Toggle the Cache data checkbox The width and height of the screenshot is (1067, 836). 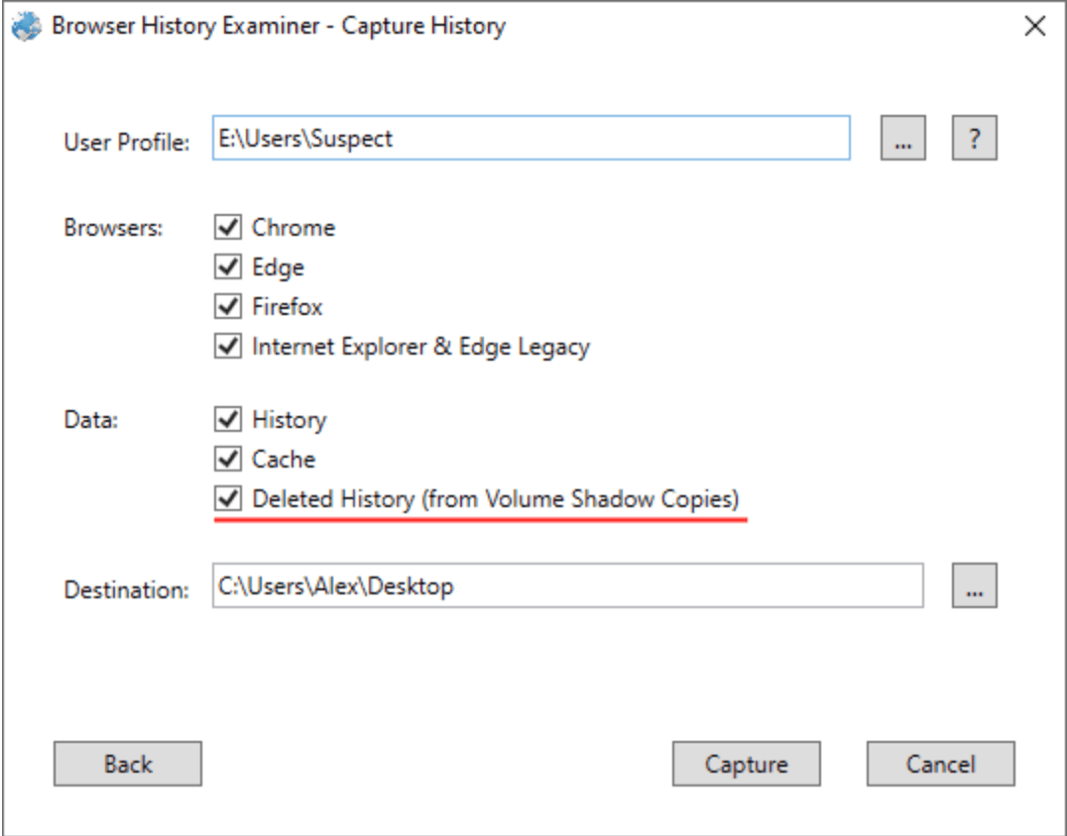click(228, 459)
